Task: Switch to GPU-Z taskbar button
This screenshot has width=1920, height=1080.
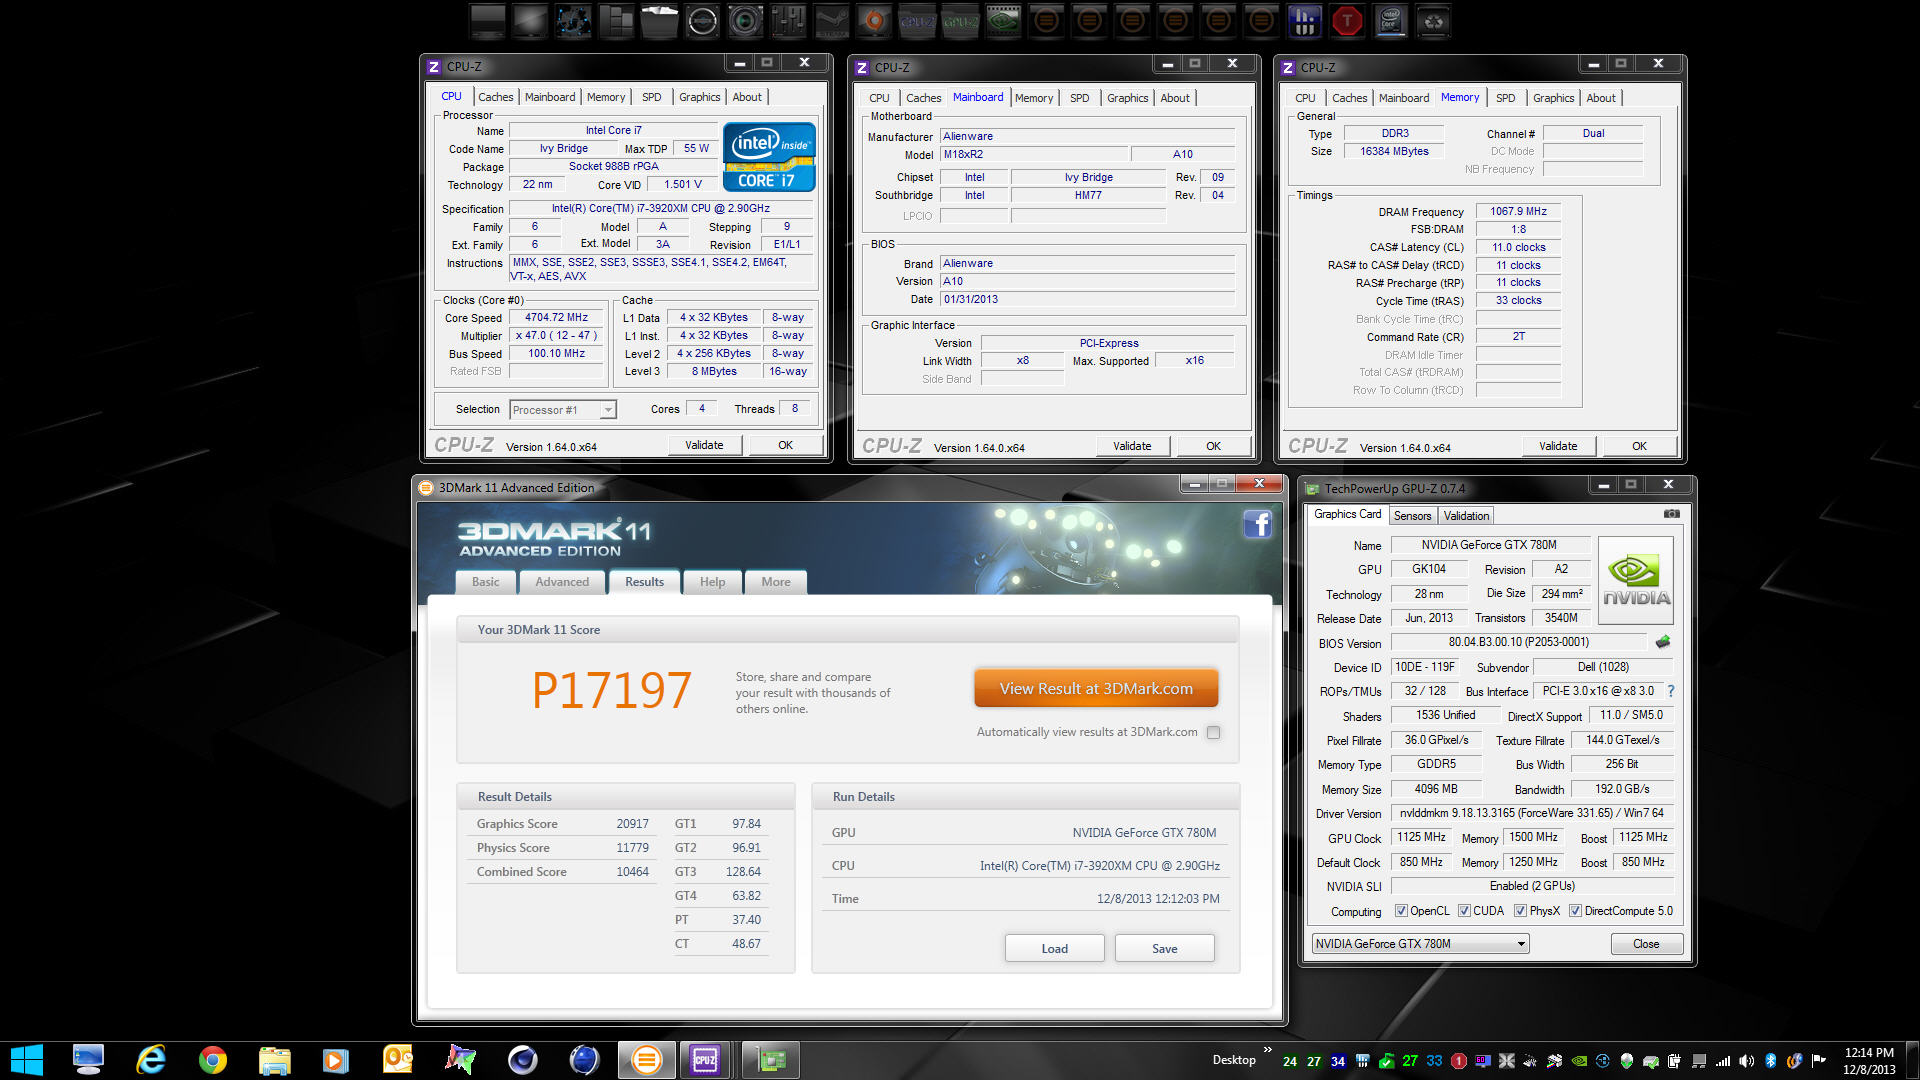Action: point(771,1060)
